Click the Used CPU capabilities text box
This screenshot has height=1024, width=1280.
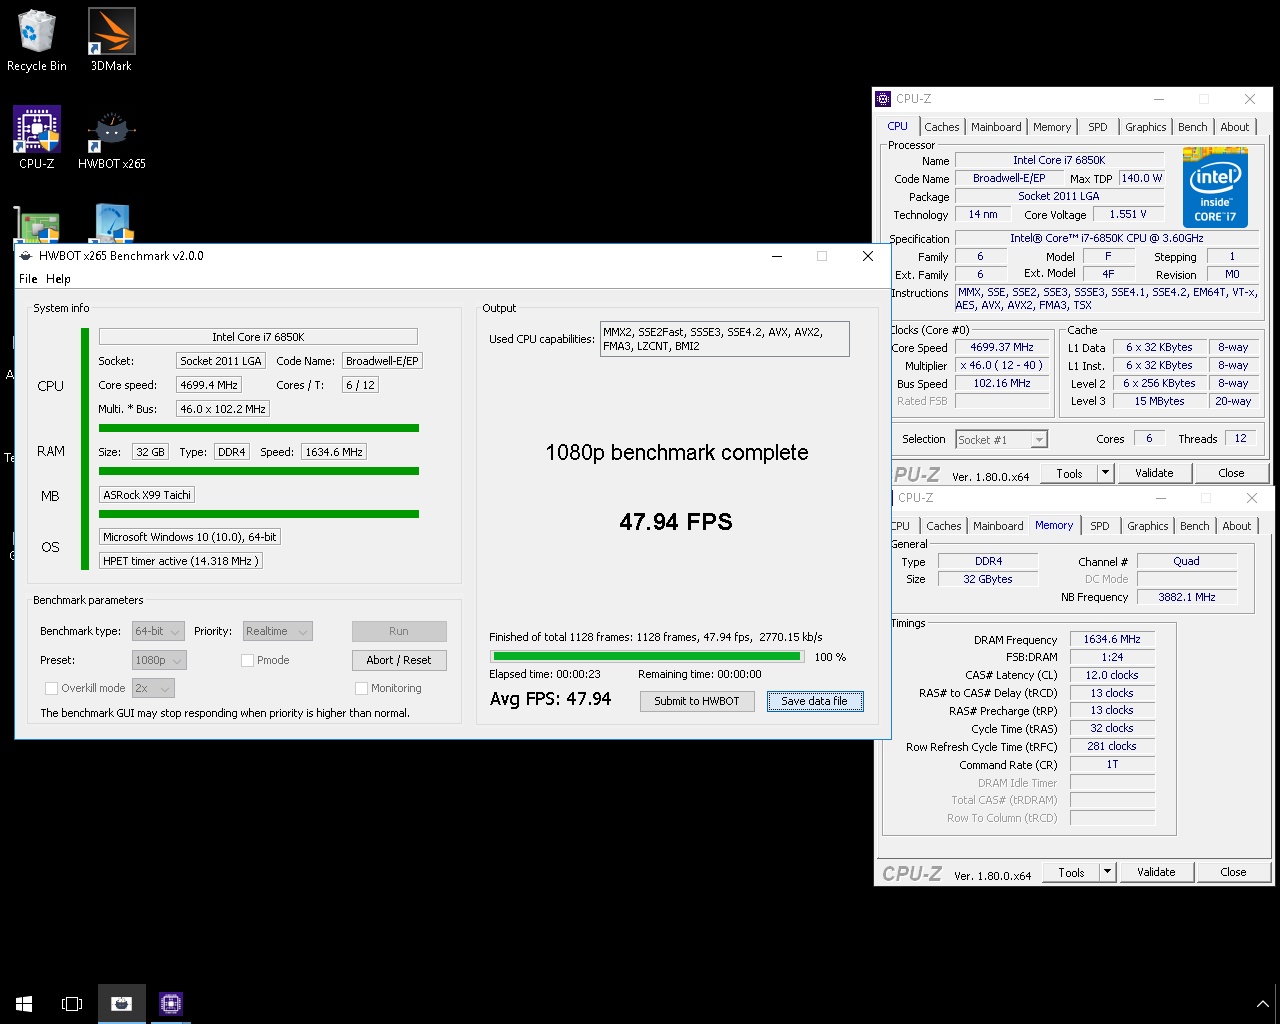(x=724, y=339)
